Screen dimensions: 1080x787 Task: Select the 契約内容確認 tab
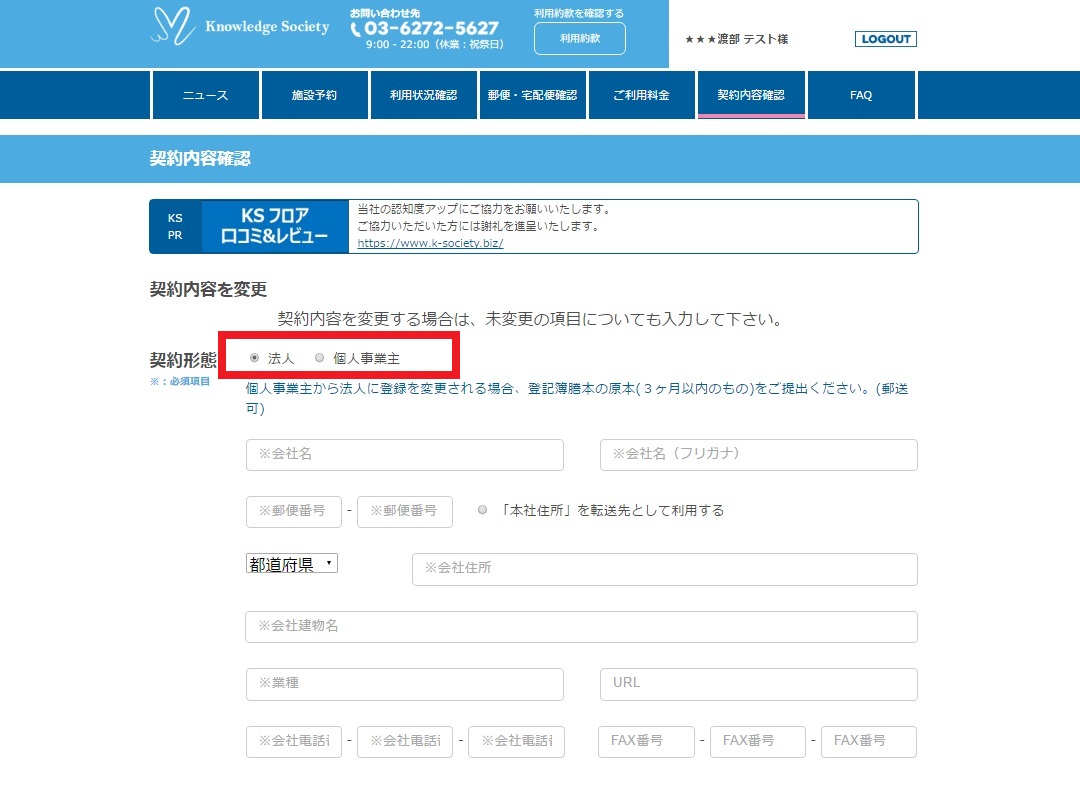(751, 95)
